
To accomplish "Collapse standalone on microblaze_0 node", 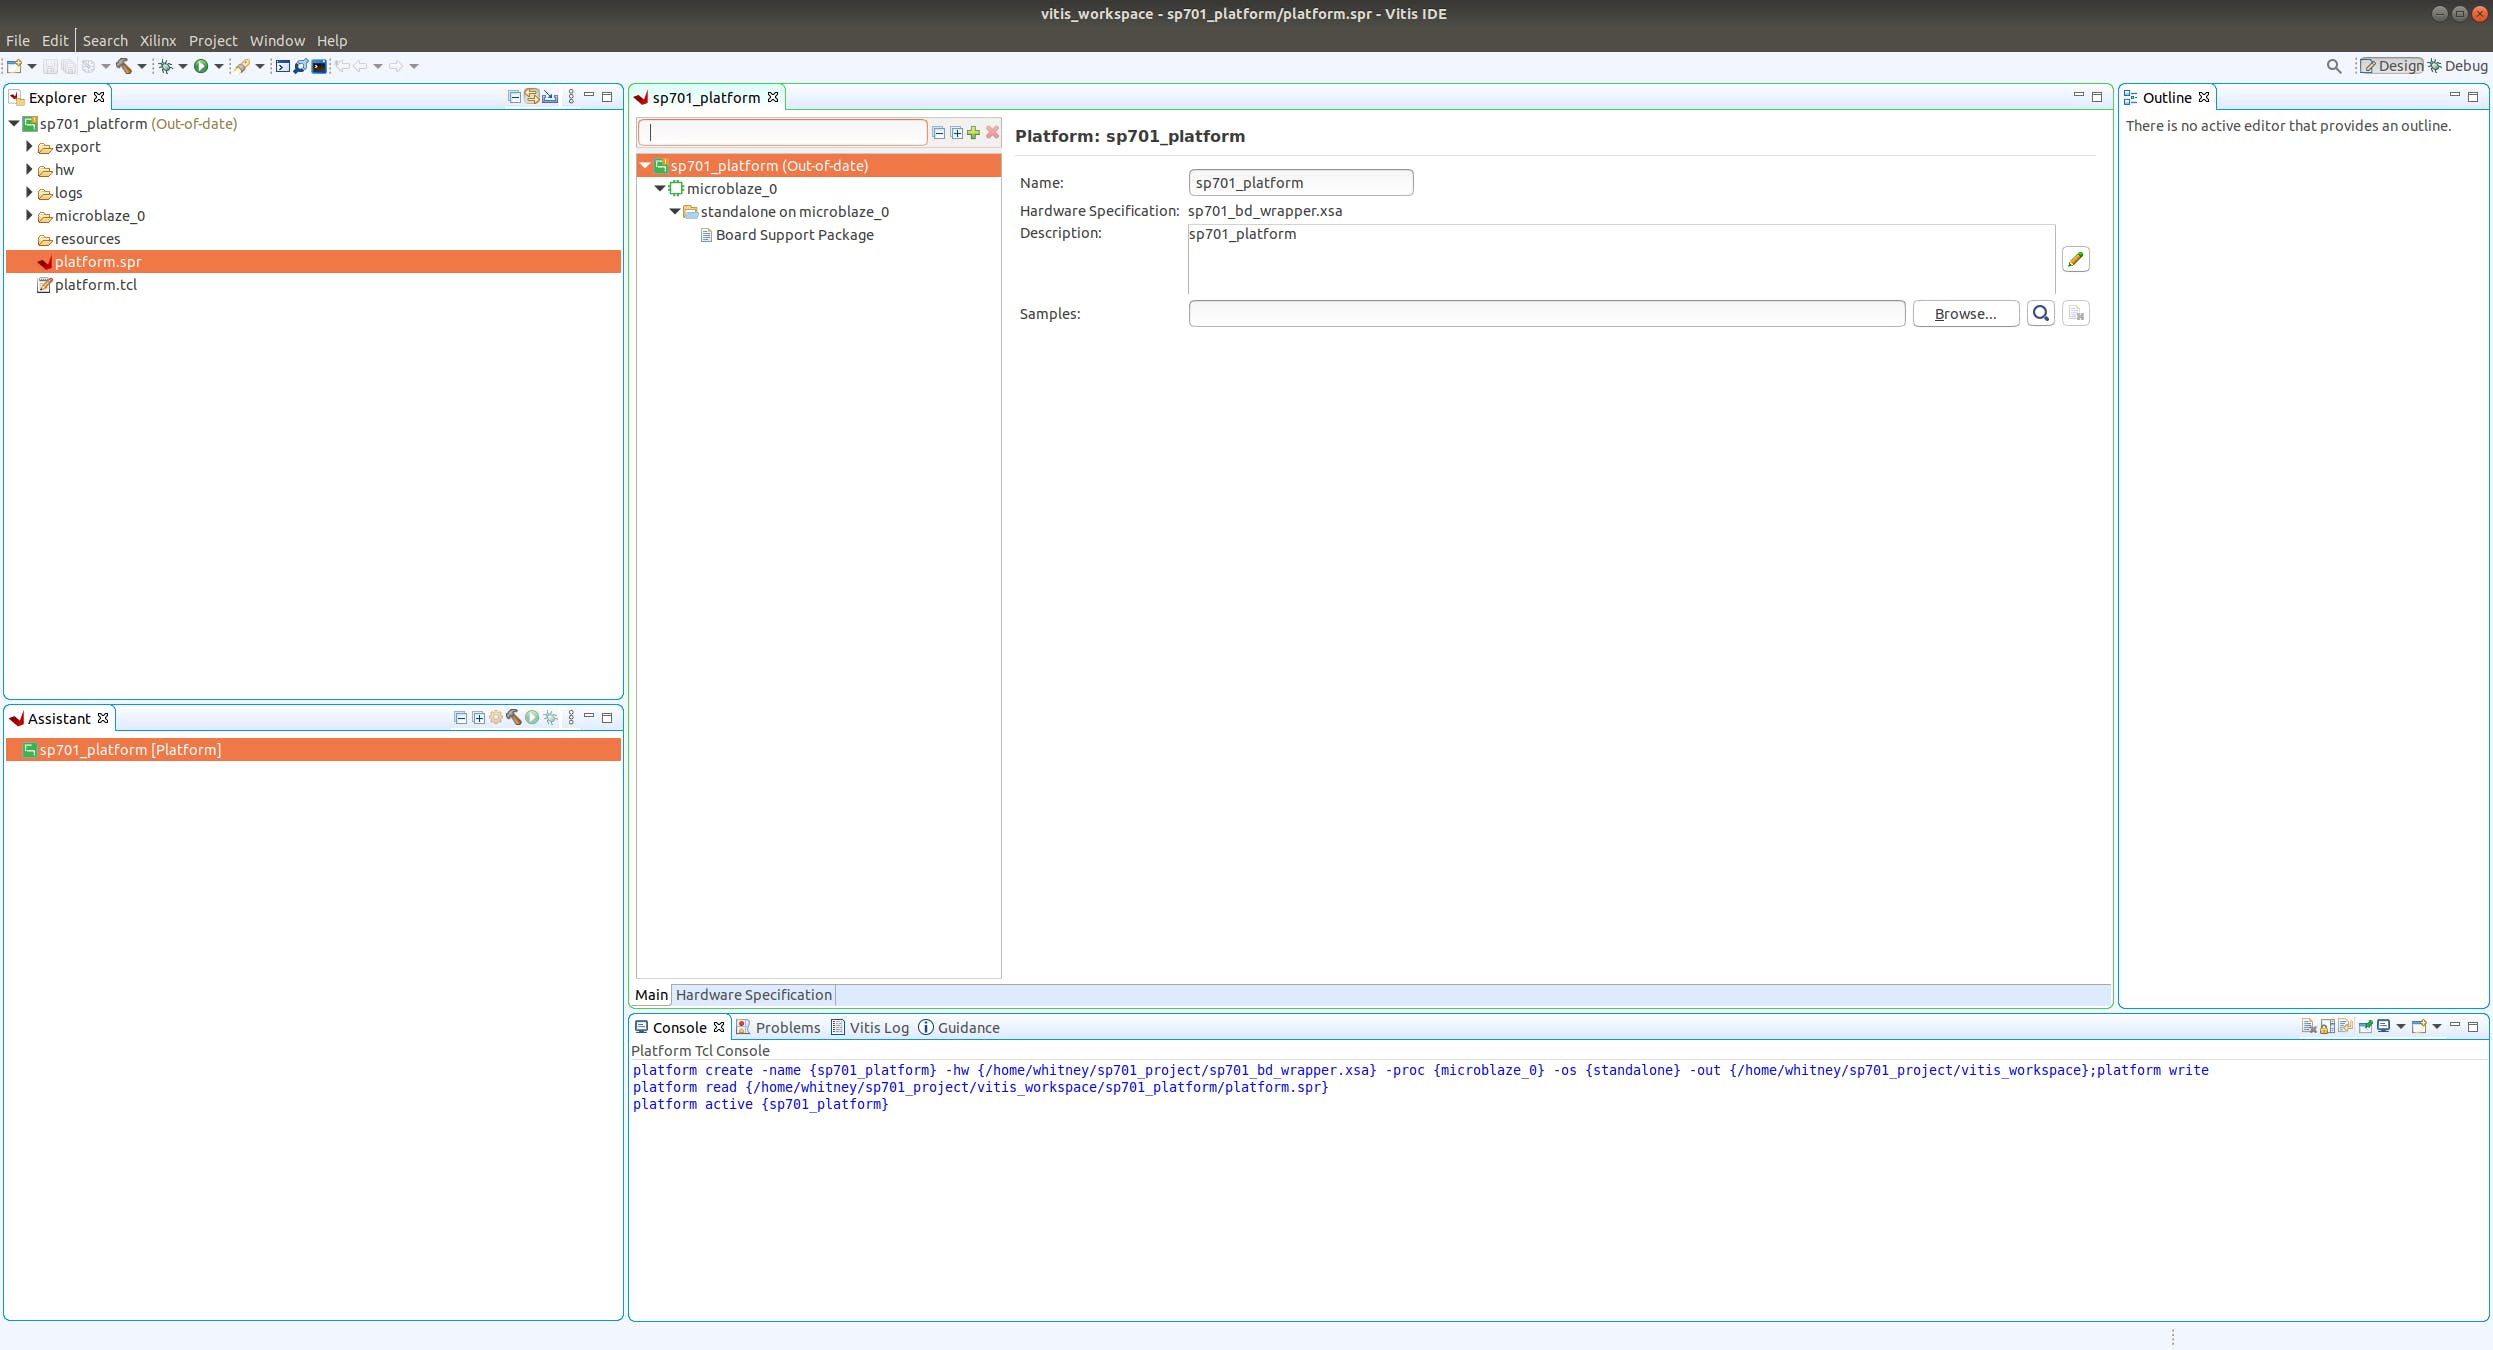I will point(675,211).
